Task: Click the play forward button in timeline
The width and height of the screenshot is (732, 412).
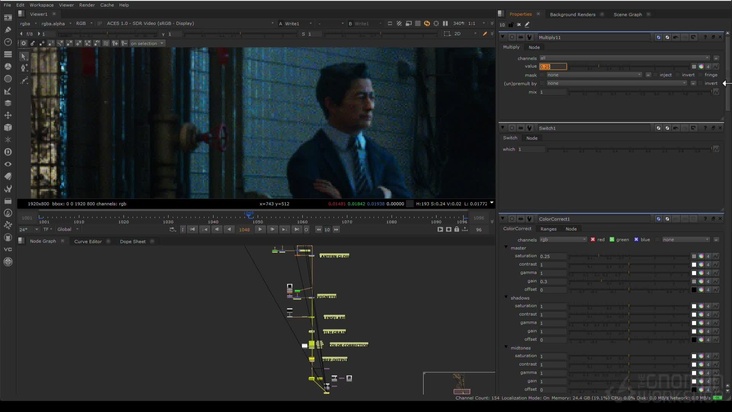Action: click(x=260, y=229)
